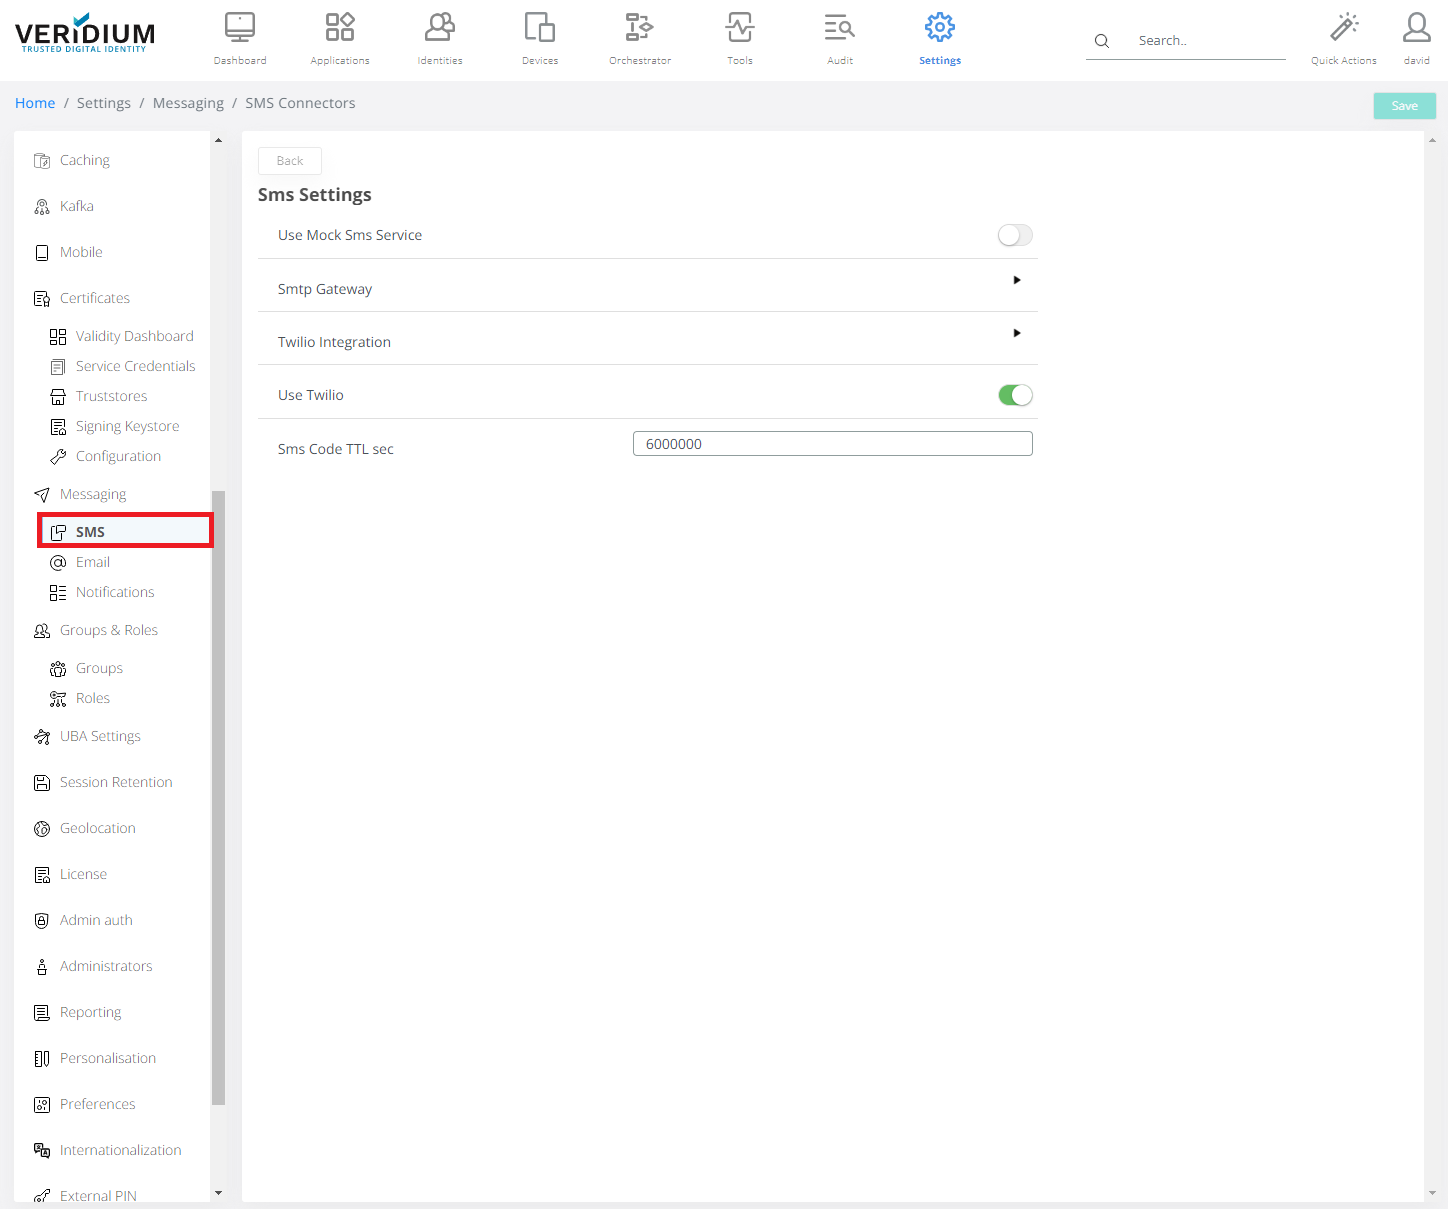Go to Identities via its icon
1448x1209 pixels.
[440, 28]
